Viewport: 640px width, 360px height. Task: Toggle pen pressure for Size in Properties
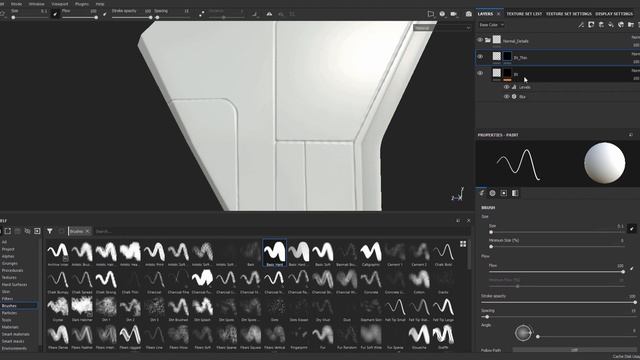(631, 229)
